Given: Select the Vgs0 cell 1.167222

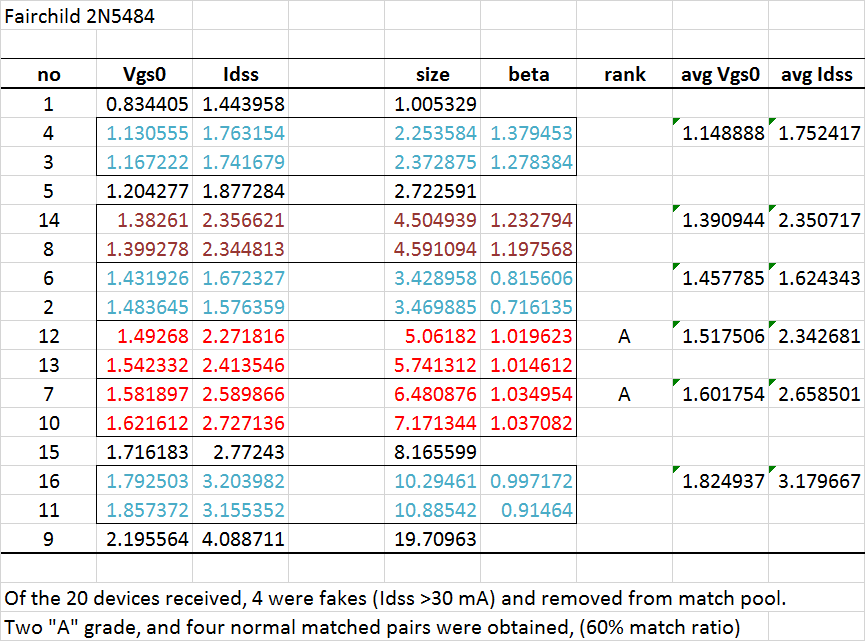Looking at the screenshot, I should pyautogui.click(x=145, y=162).
